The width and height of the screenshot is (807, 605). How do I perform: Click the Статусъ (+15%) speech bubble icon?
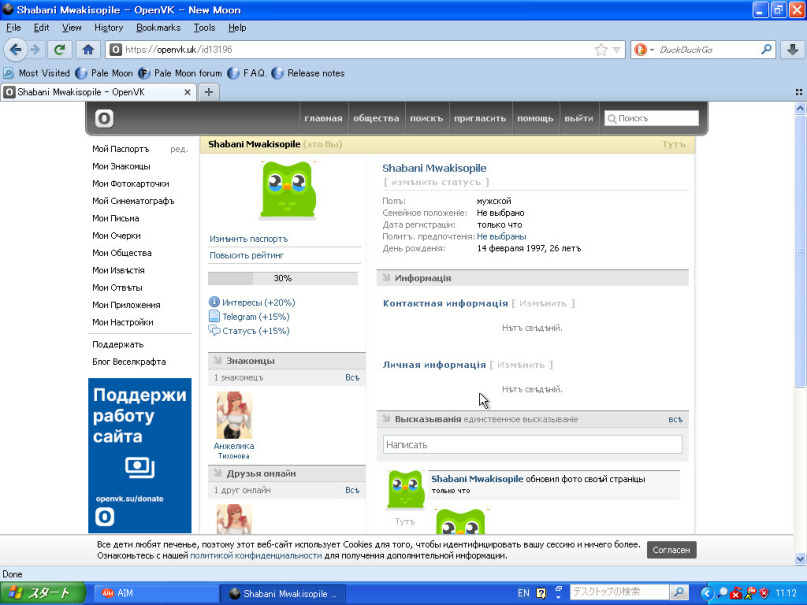214,330
